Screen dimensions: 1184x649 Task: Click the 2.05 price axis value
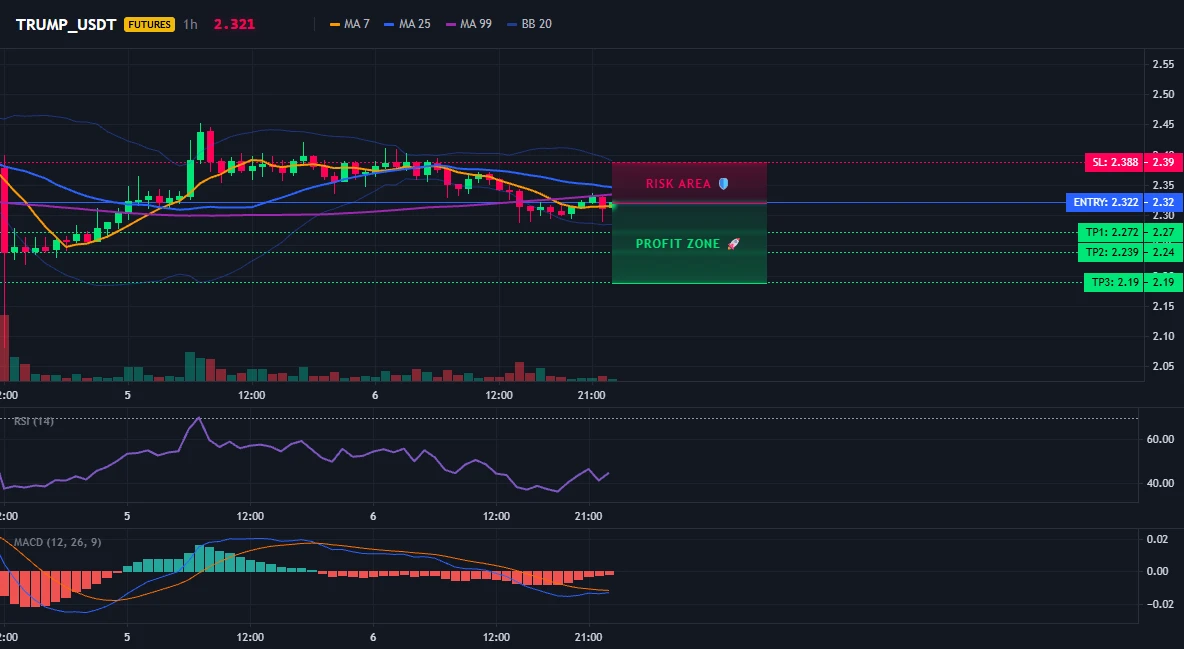pos(1163,366)
